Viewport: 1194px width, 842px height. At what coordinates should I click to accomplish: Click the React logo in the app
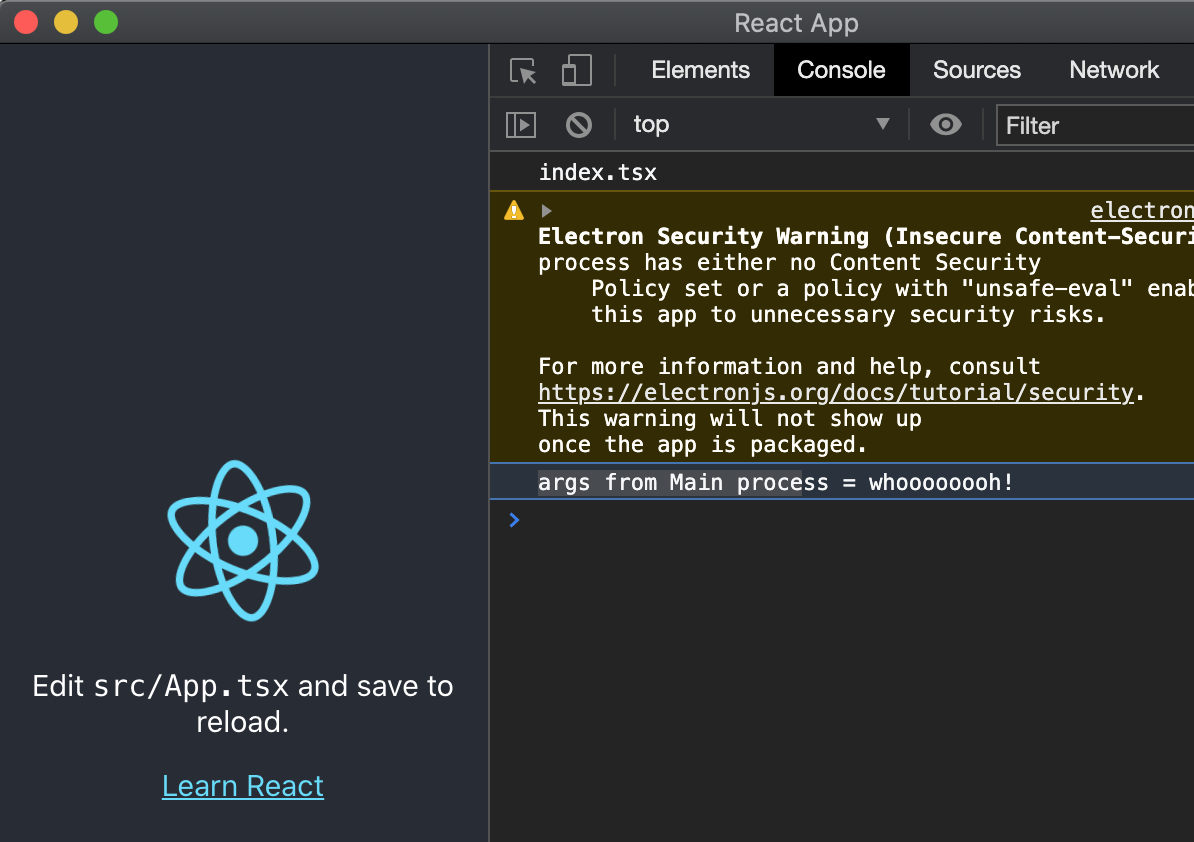(x=243, y=541)
